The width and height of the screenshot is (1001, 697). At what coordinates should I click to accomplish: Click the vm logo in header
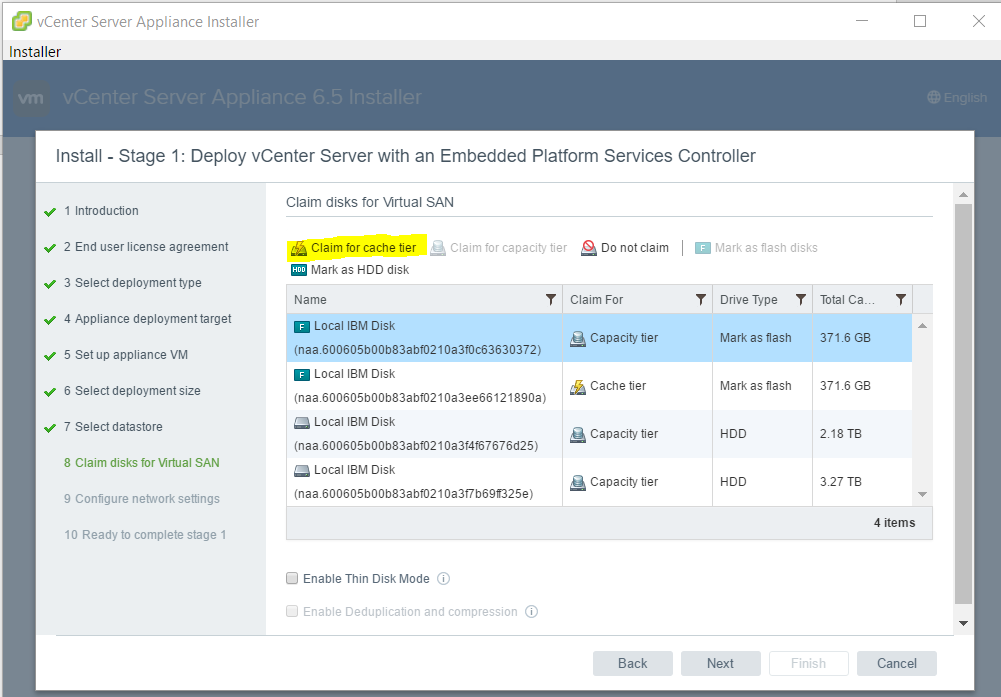31,98
